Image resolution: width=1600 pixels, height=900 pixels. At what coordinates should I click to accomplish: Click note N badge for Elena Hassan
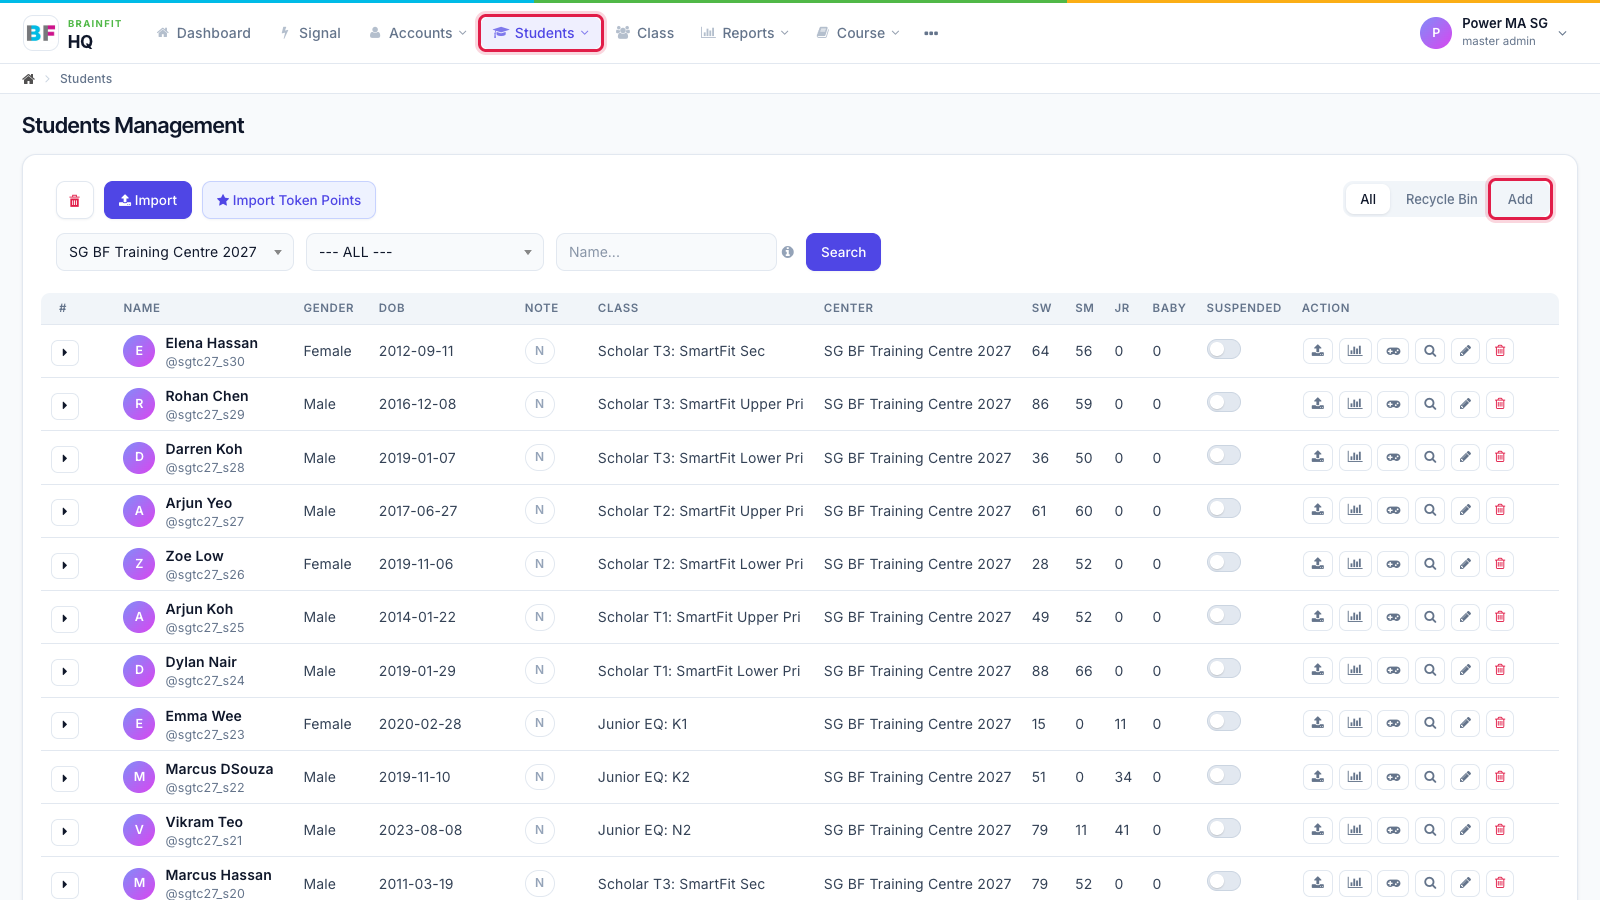540,351
